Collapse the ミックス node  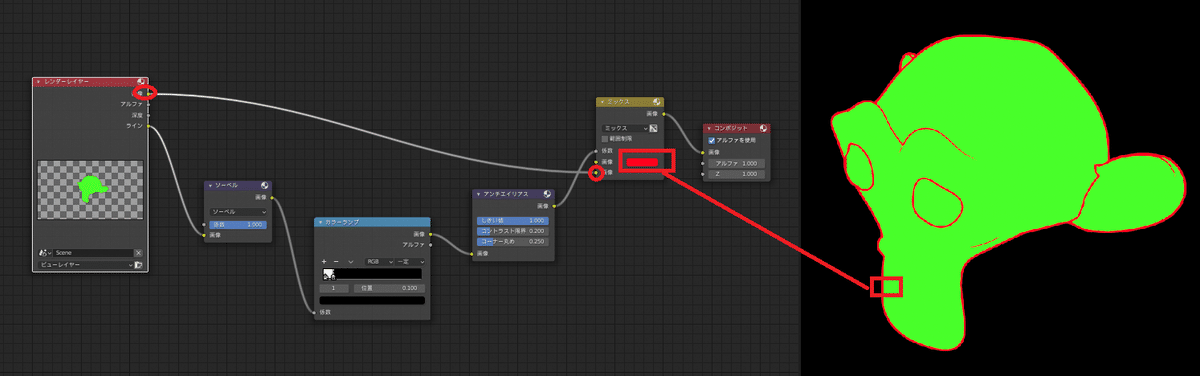coord(602,102)
